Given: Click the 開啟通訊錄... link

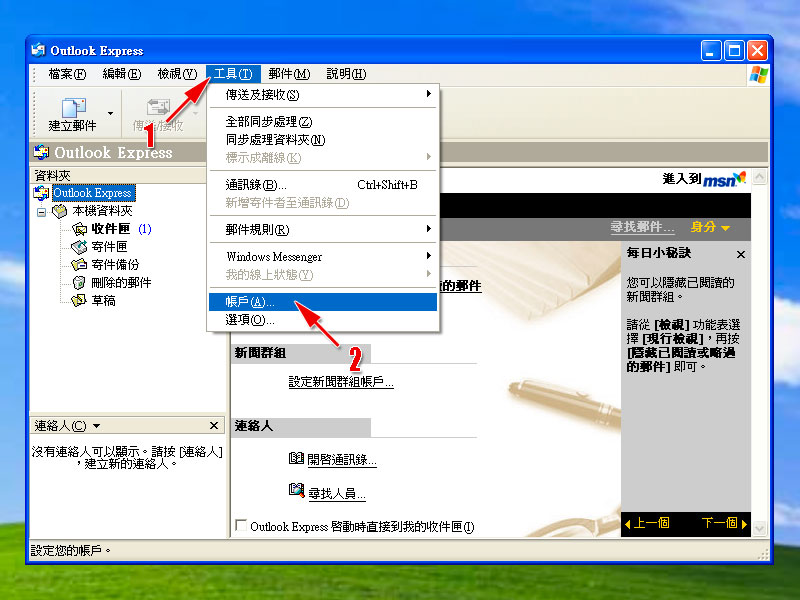Looking at the screenshot, I should [342, 460].
